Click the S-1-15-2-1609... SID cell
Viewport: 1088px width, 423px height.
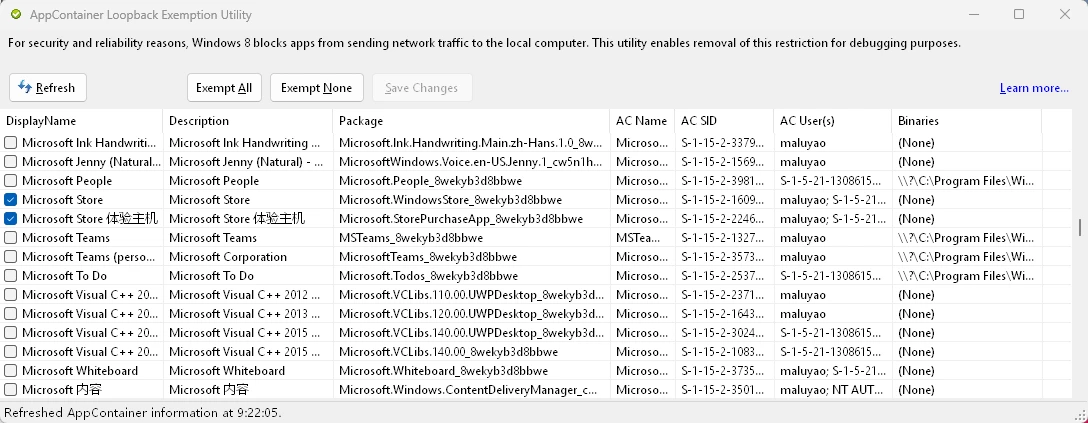point(724,200)
